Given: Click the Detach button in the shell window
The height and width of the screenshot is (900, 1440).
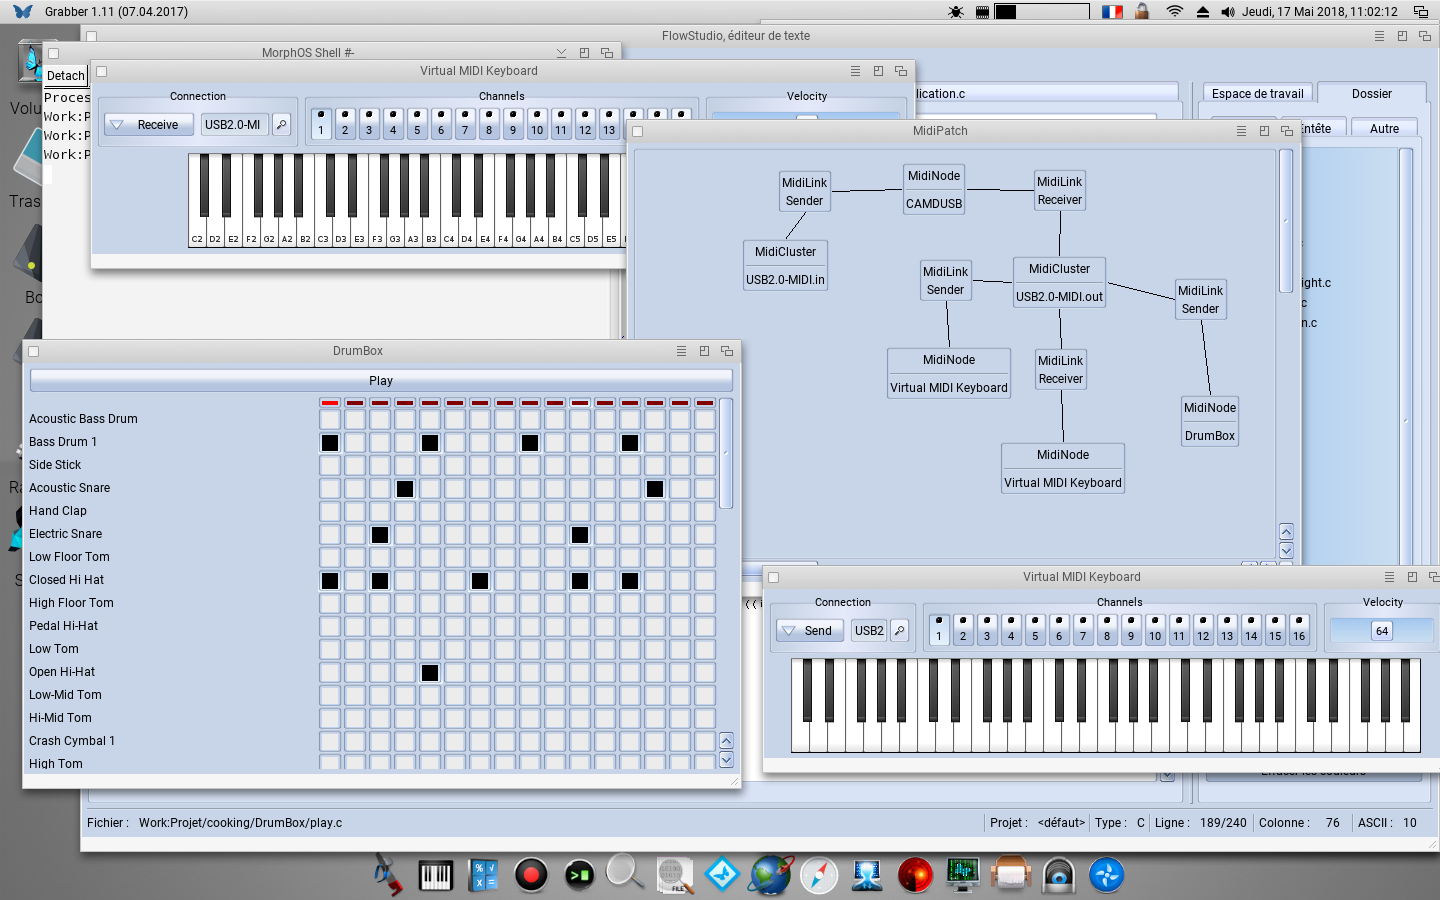Looking at the screenshot, I should tap(66, 76).
